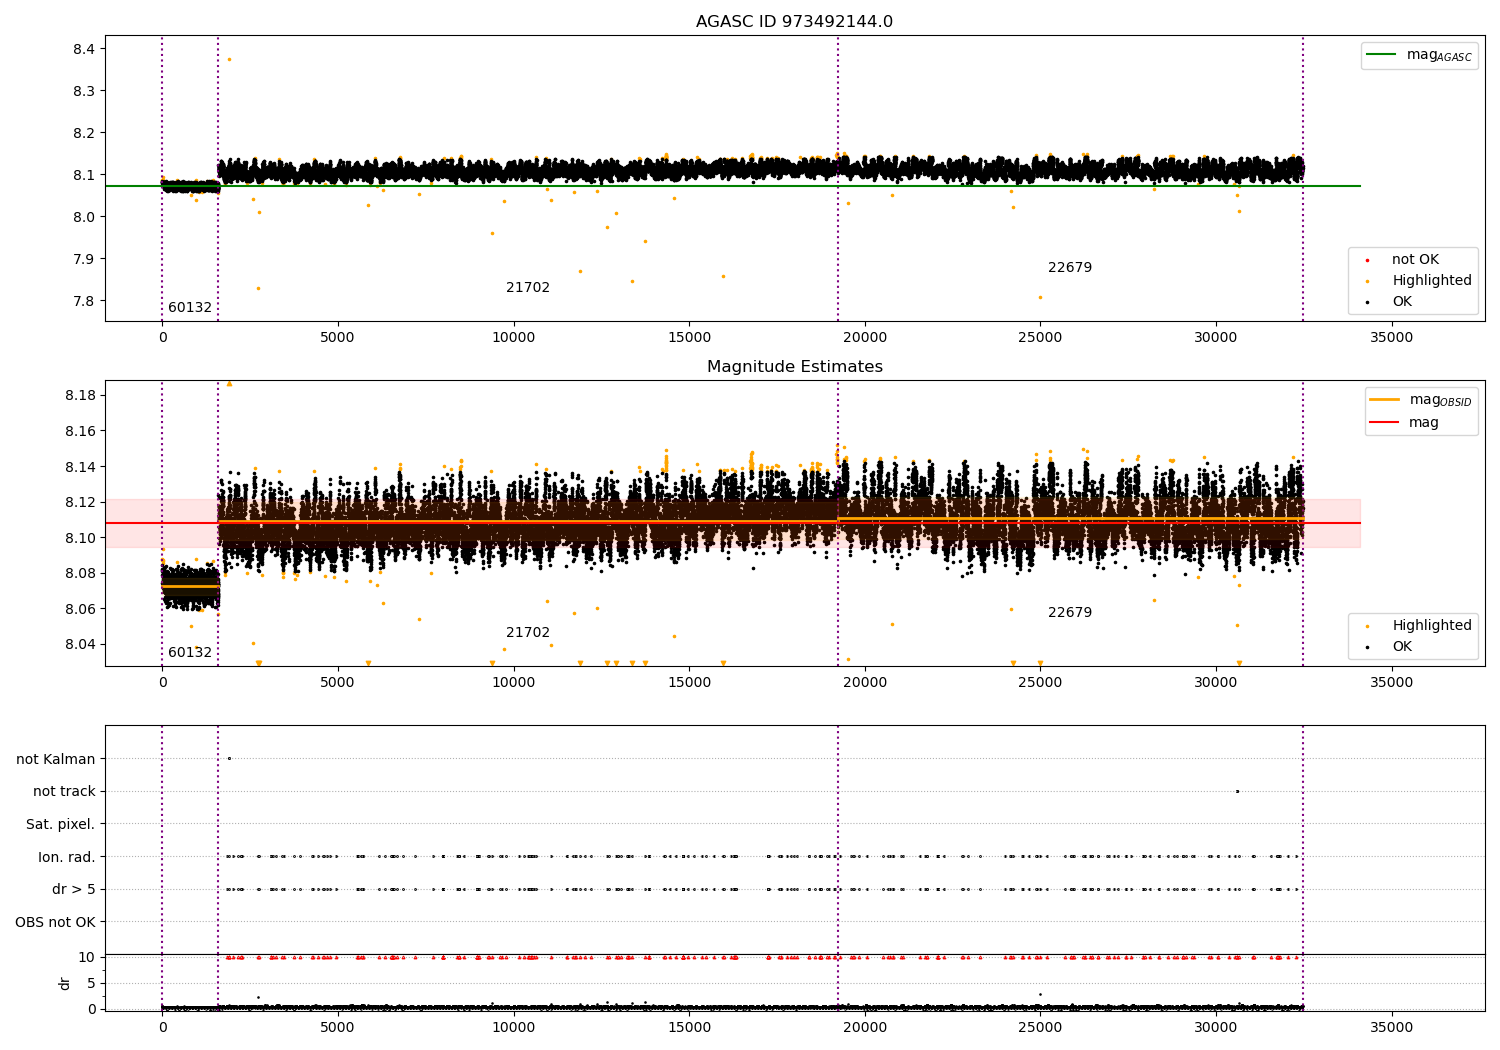The height and width of the screenshot is (1050, 1500).
Task: Click the 'Magnitude Estimates' title
Action: point(795,367)
